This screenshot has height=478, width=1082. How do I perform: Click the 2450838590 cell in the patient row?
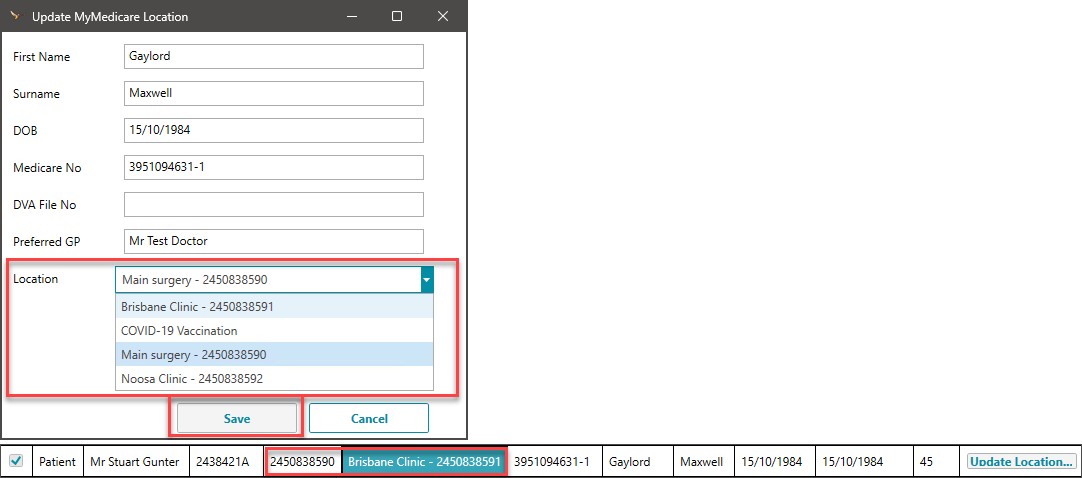303,462
